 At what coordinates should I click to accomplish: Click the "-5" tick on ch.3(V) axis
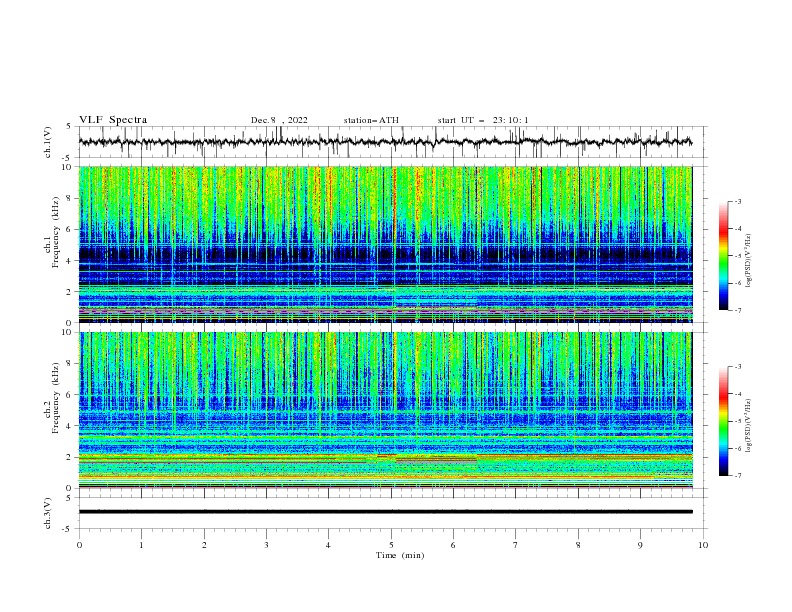coord(68,529)
